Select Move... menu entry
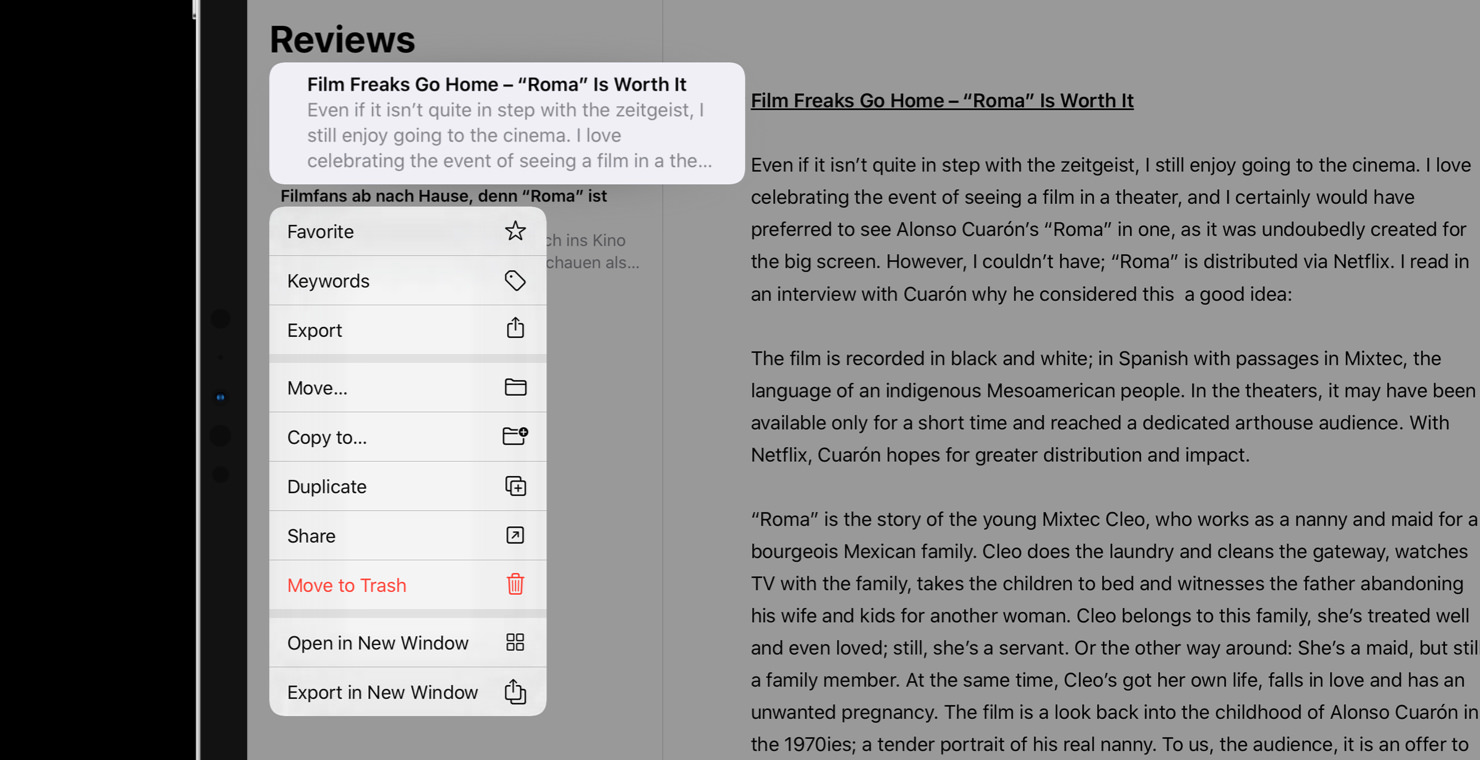This screenshot has width=1480, height=760. (x=408, y=388)
